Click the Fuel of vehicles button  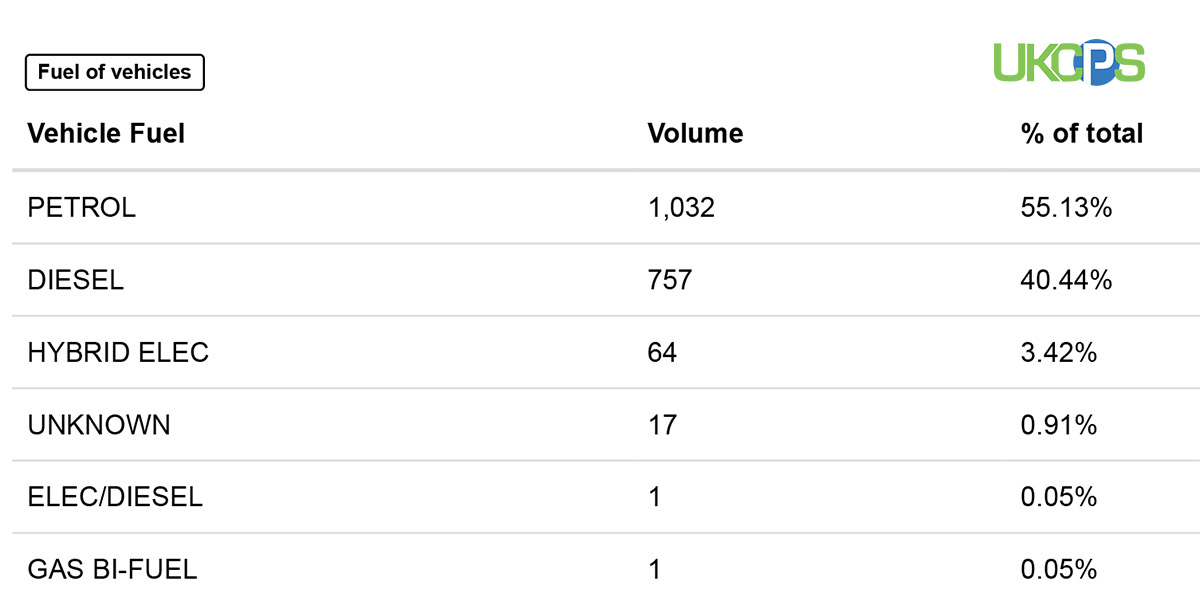pos(114,72)
